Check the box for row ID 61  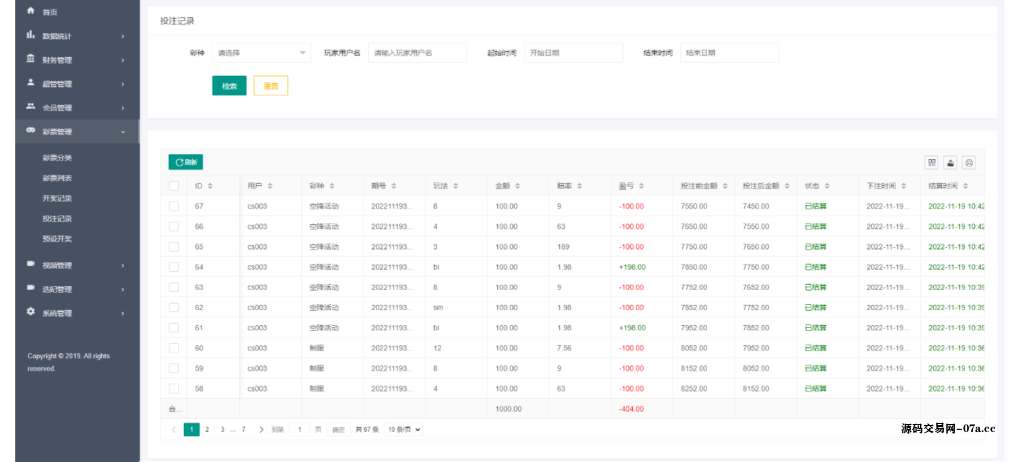click(x=174, y=328)
